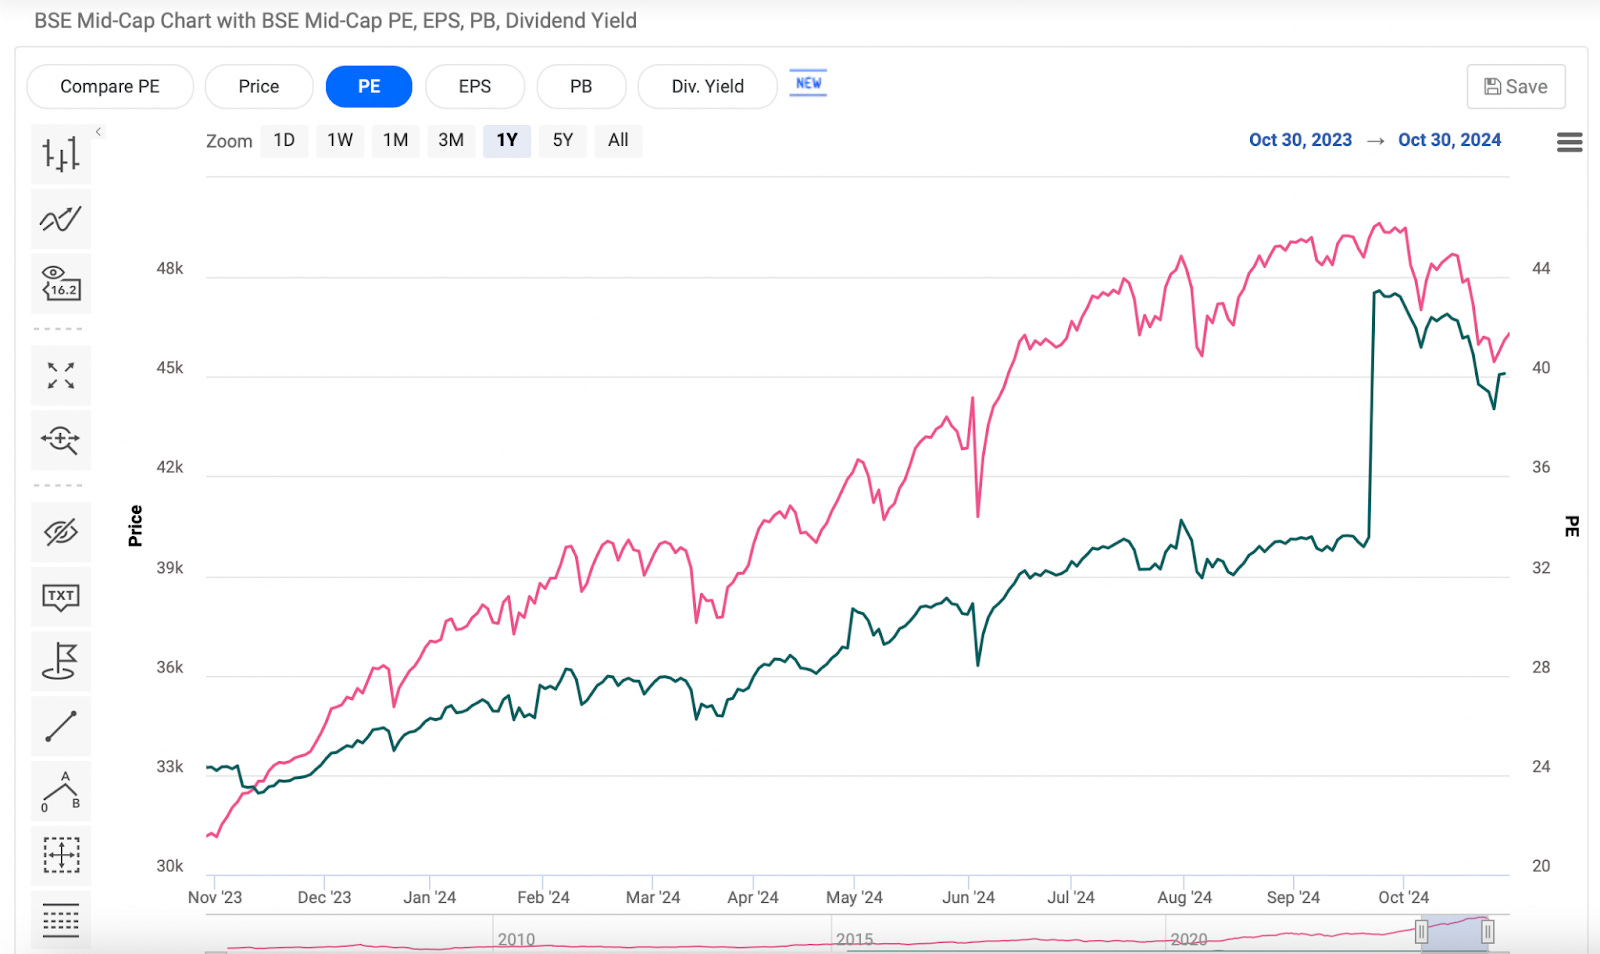Set zoom range to All
Screen dimensions: 1600x954
618,141
